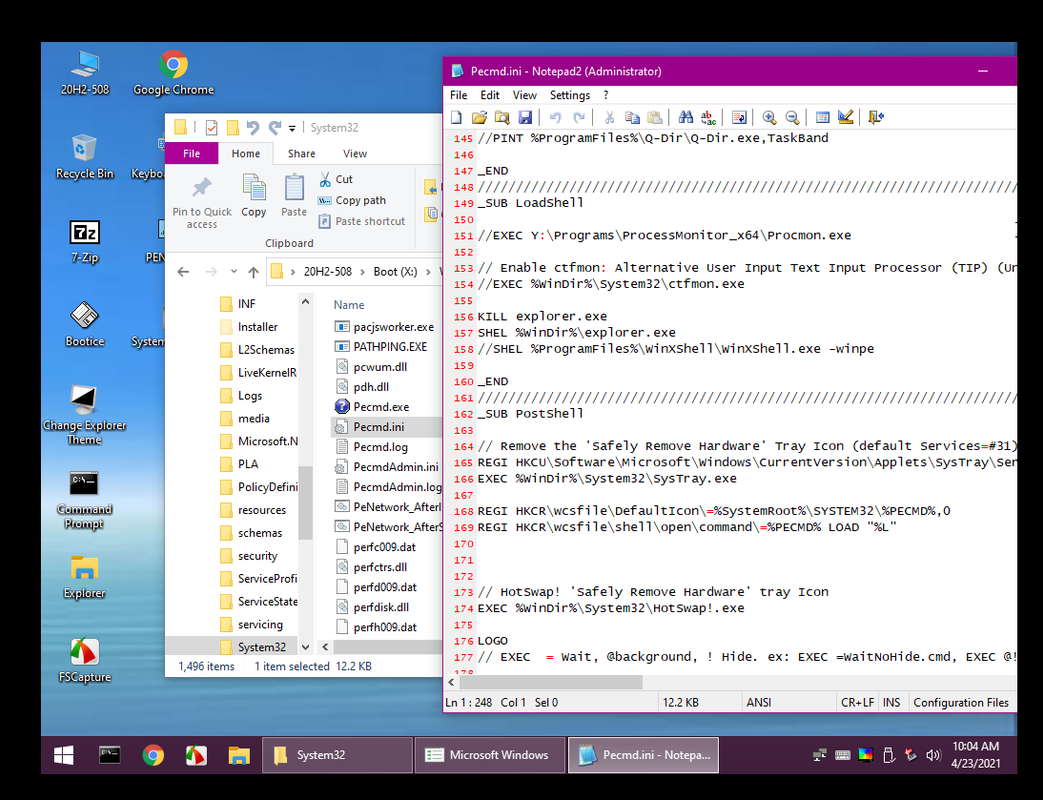Click the Notepad2 horizontal scrollbar thumb
The image size is (1043, 800).
coord(551,682)
